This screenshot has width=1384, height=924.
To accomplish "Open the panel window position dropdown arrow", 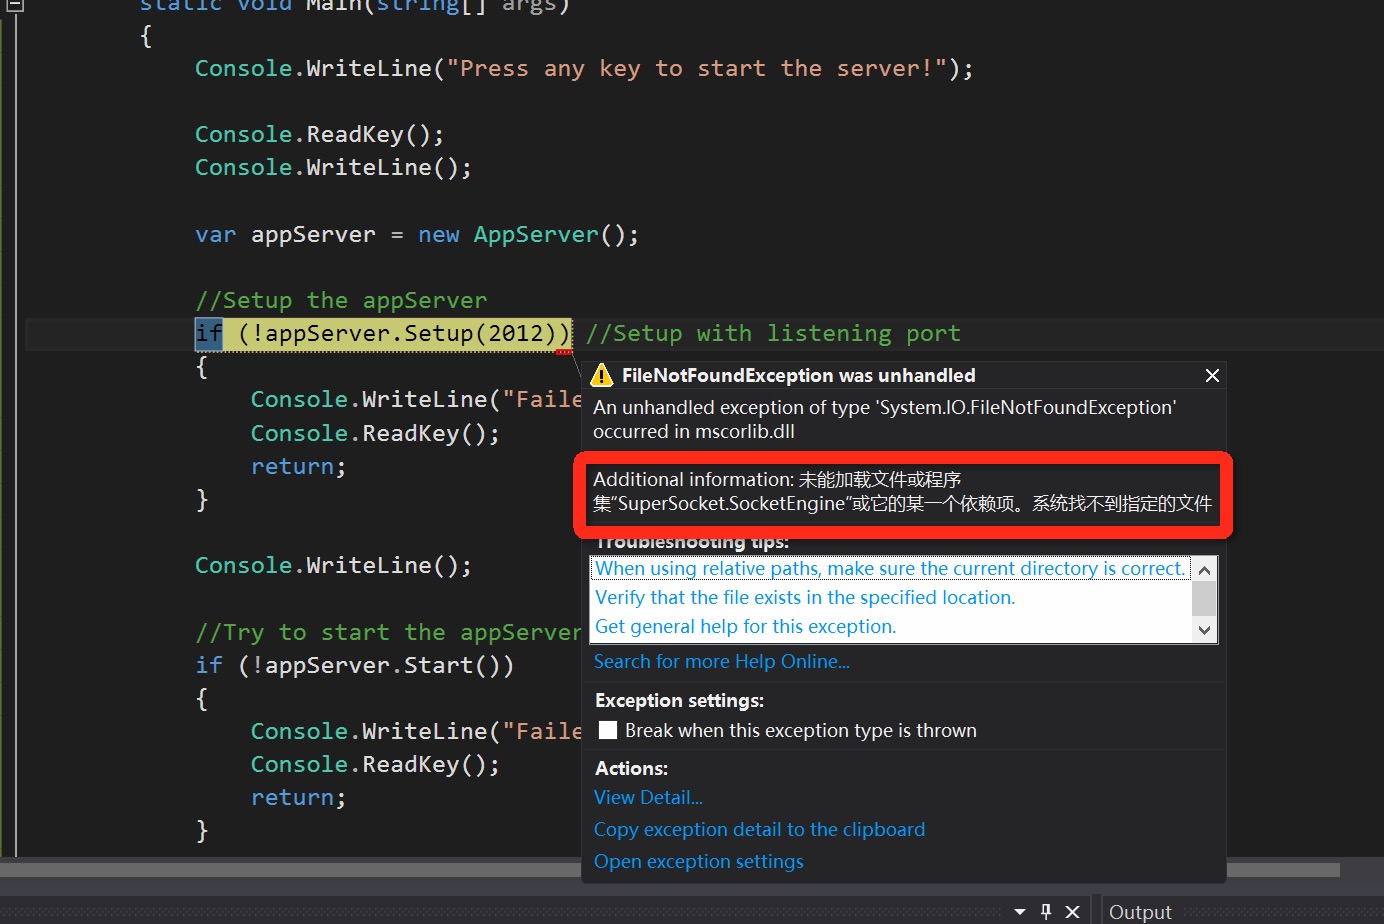I will pyautogui.click(x=1020, y=912).
